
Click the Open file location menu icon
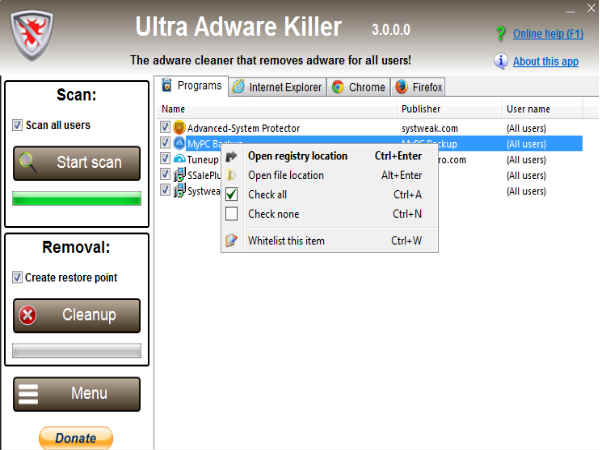tap(232, 175)
